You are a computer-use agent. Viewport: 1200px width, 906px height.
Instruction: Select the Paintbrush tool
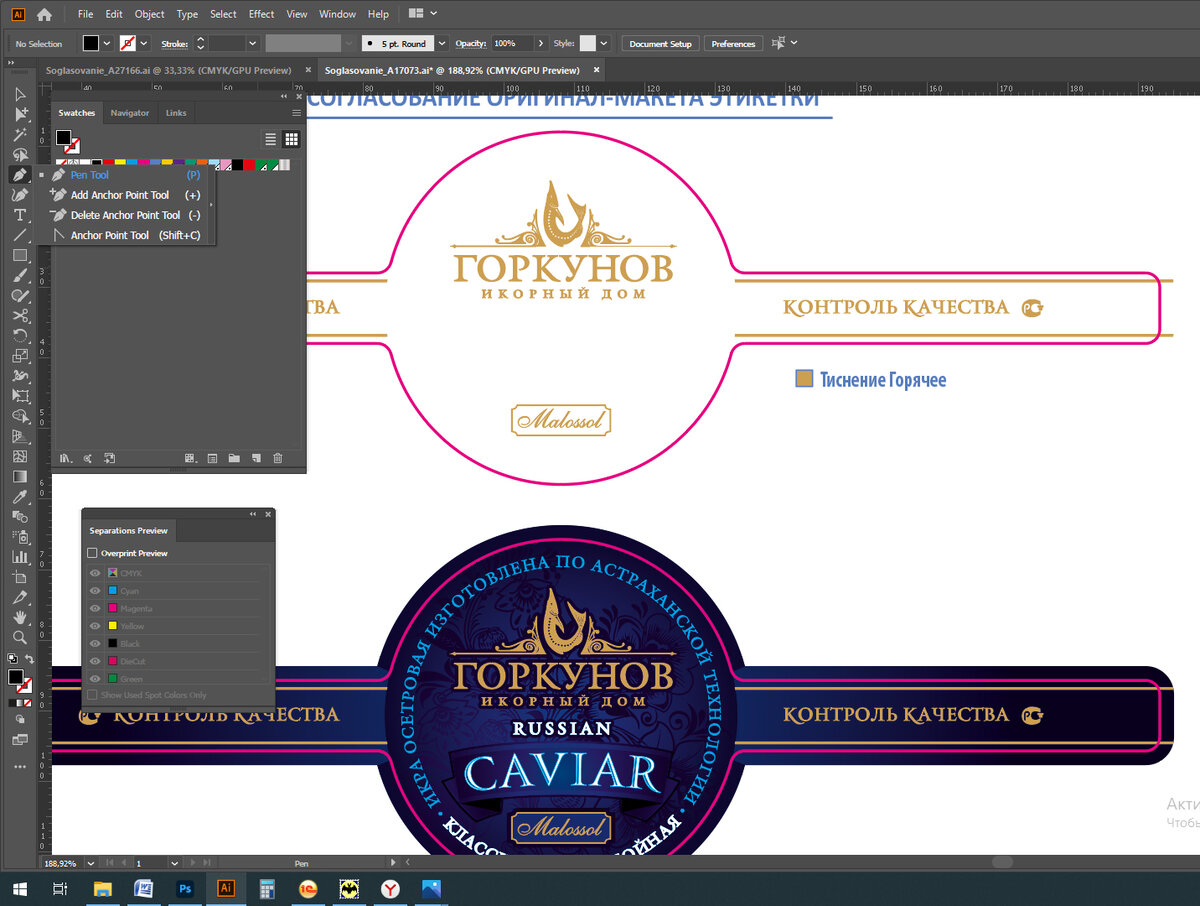tap(19, 276)
